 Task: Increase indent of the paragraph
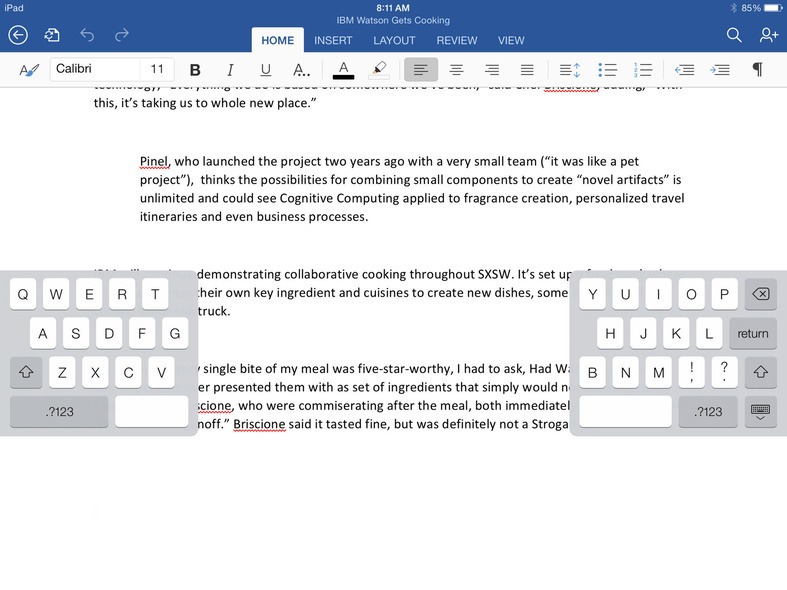(x=719, y=70)
